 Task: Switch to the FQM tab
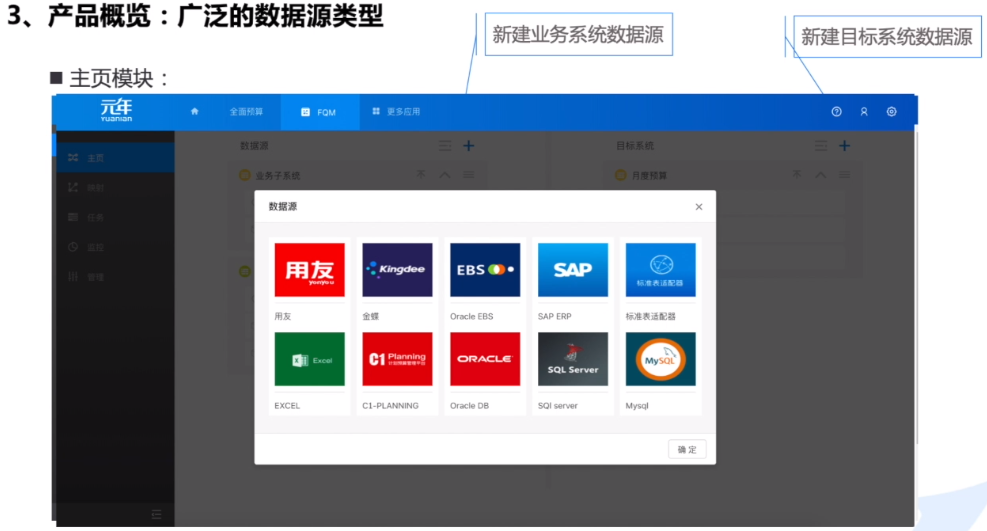tap(320, 112)
